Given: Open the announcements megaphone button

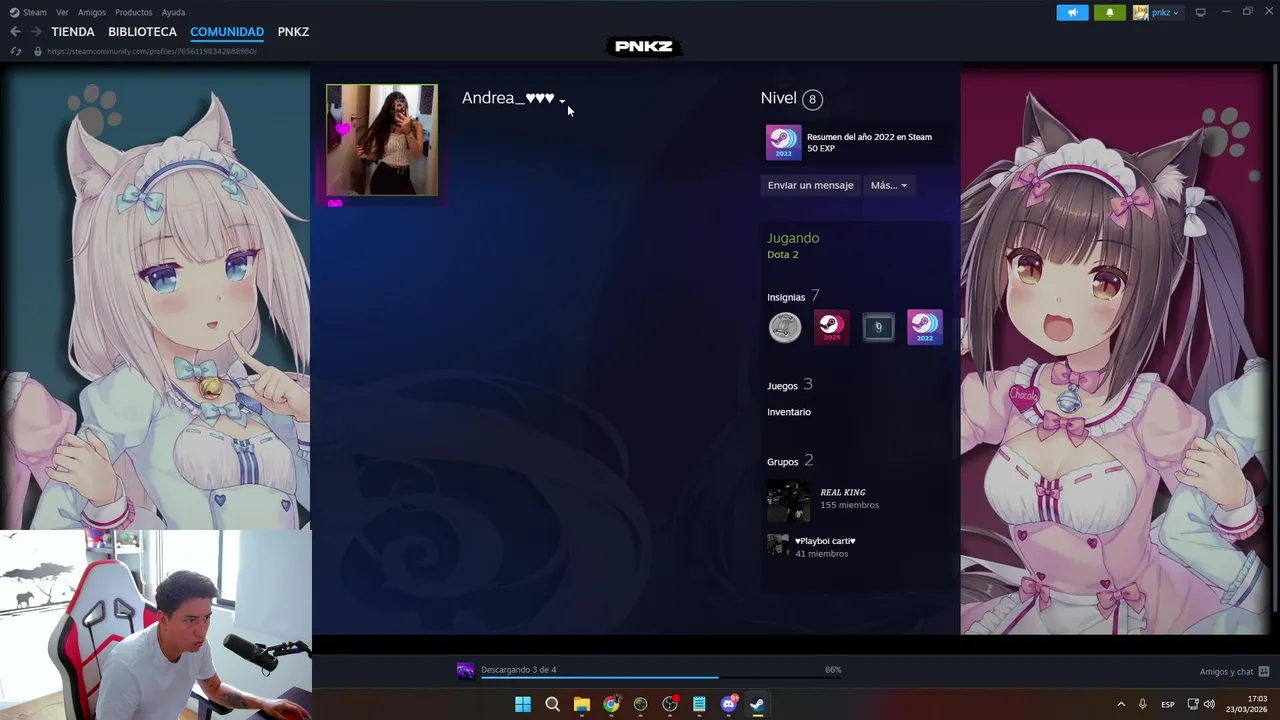Looking at the screenshot, I should (x=1072, y=12).
